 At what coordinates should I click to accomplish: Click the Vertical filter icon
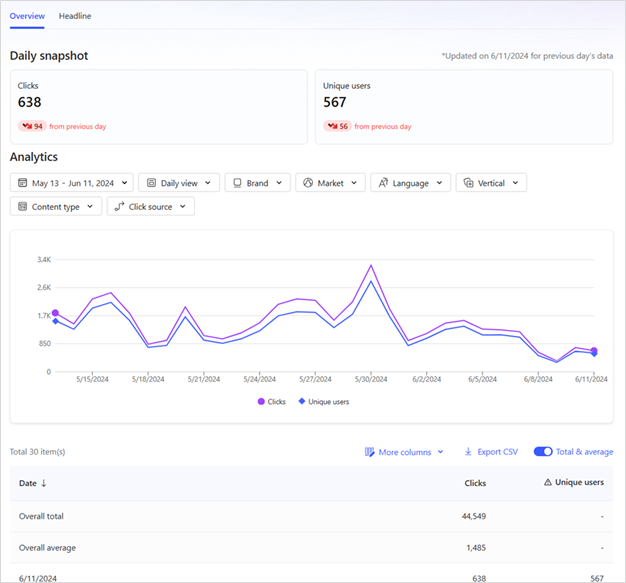coord(468,183)
